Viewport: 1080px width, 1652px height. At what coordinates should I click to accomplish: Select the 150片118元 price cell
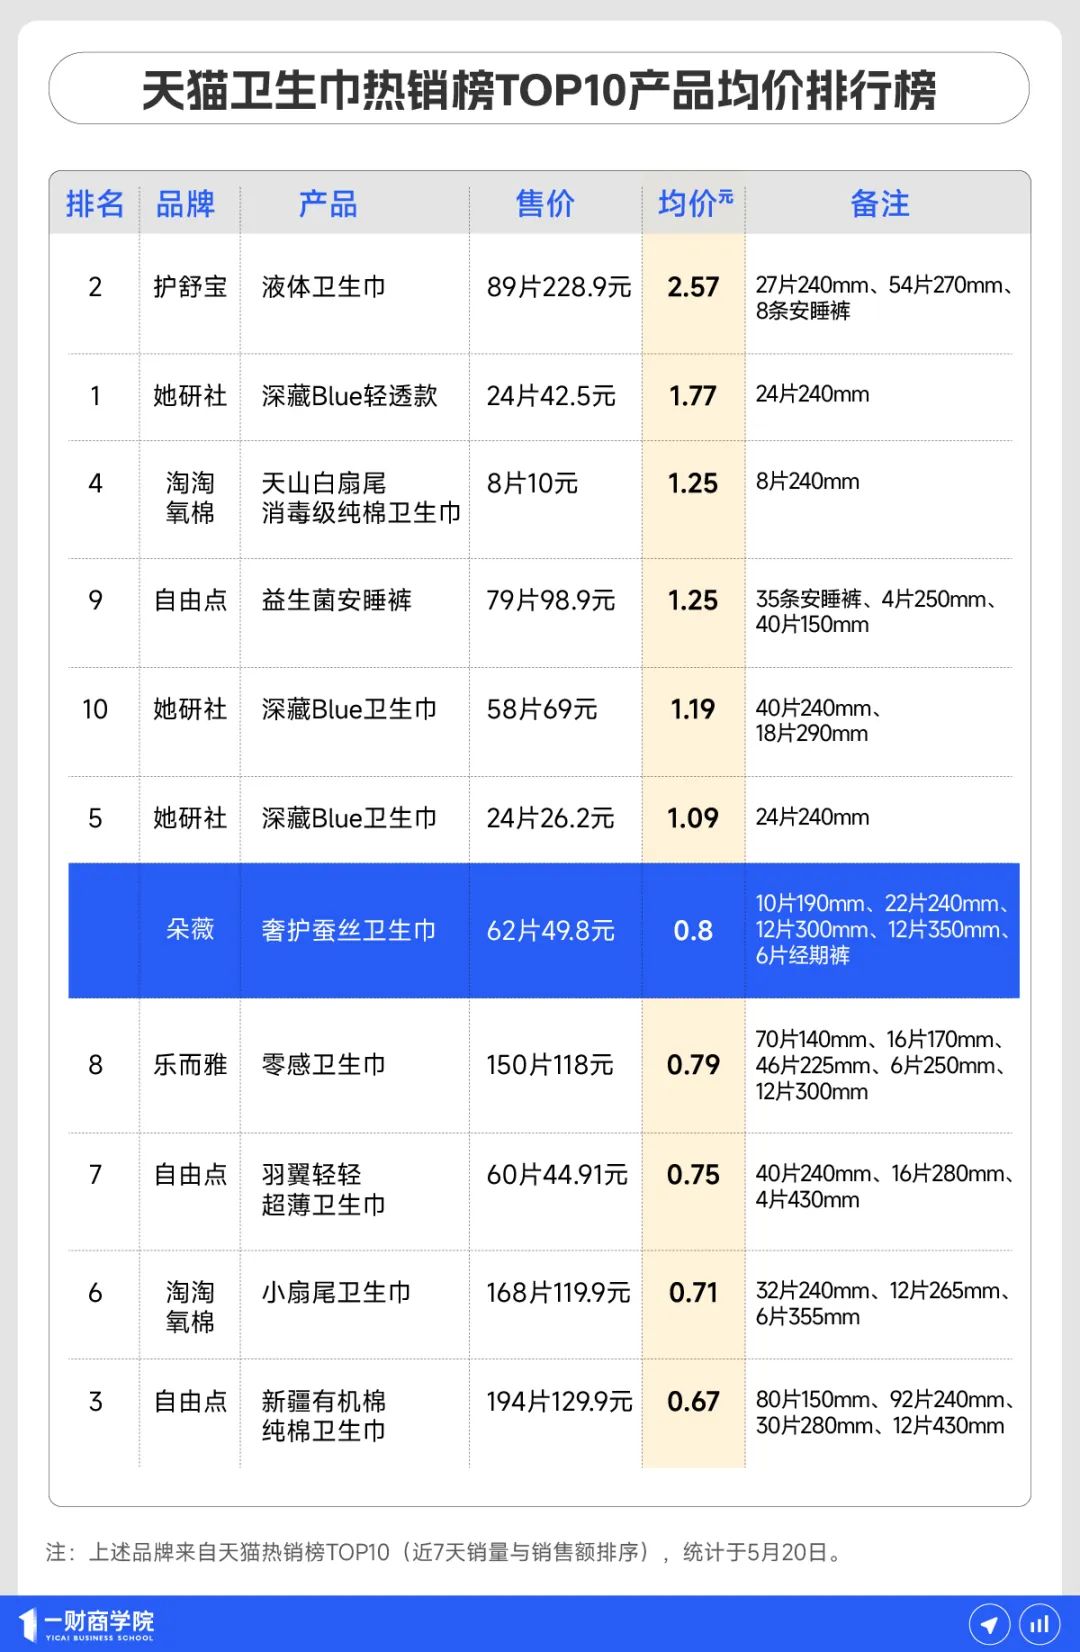point(550,1065)
